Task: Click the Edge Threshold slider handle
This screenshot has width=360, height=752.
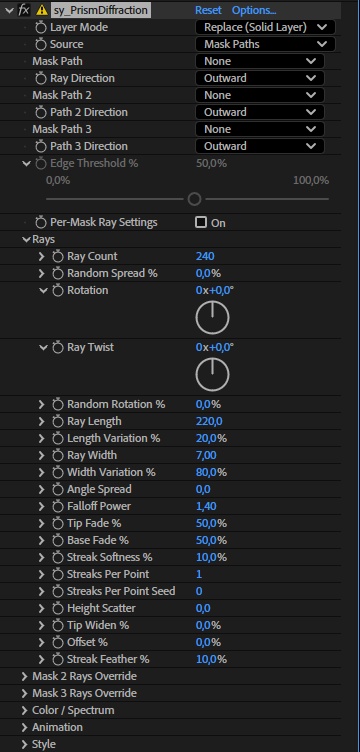Action: tap(194, 199)
